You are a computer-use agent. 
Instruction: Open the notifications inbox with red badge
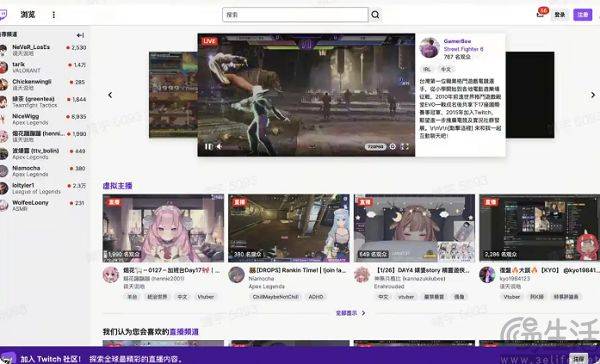(x=541, y=14)
